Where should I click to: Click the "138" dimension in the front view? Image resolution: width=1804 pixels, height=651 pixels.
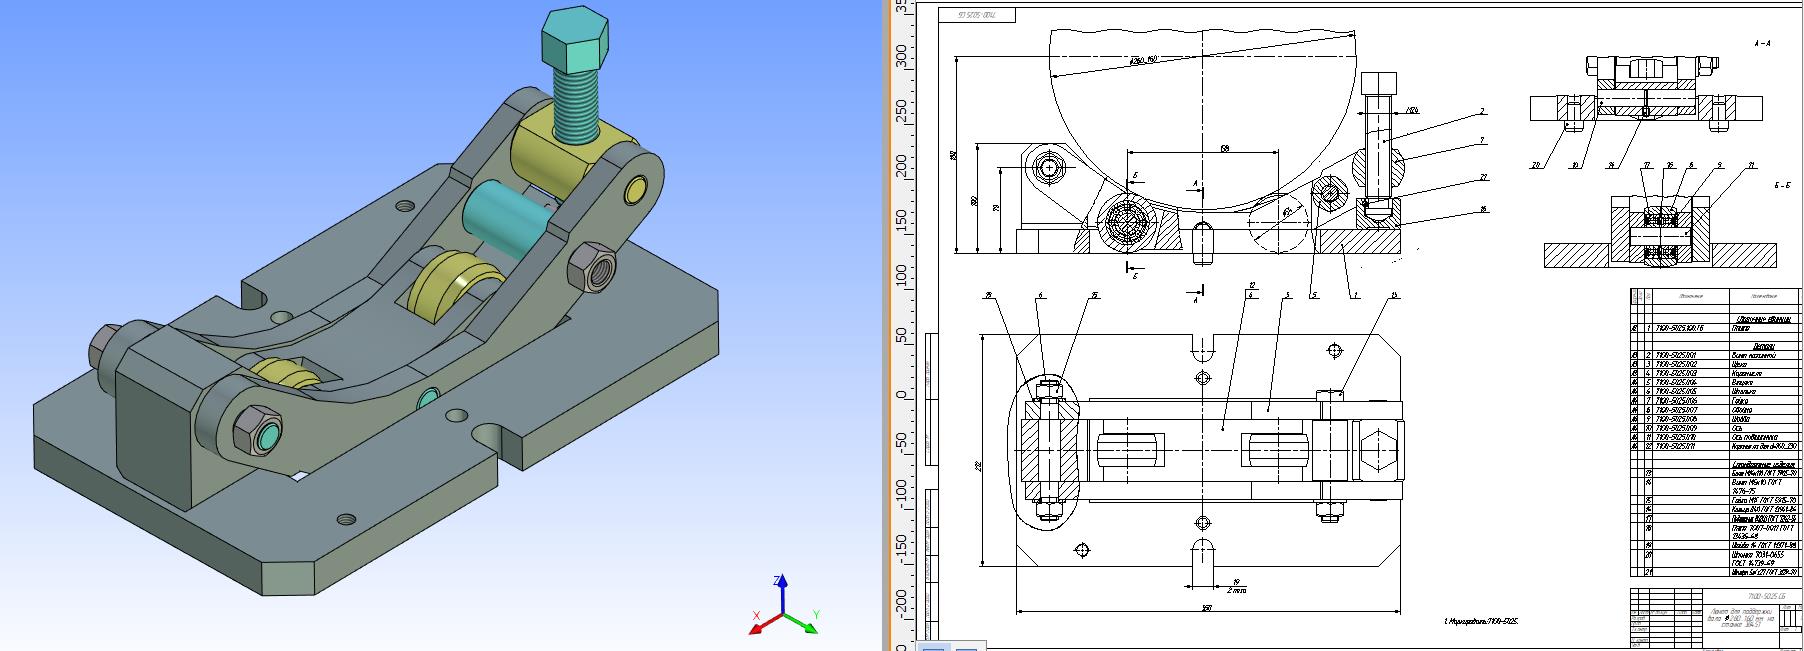tap(1224, 149)
